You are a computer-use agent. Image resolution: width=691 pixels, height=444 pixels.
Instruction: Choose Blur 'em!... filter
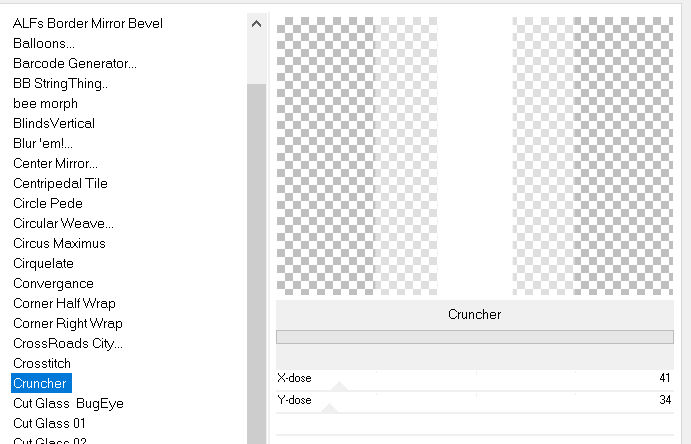(43, 143)
